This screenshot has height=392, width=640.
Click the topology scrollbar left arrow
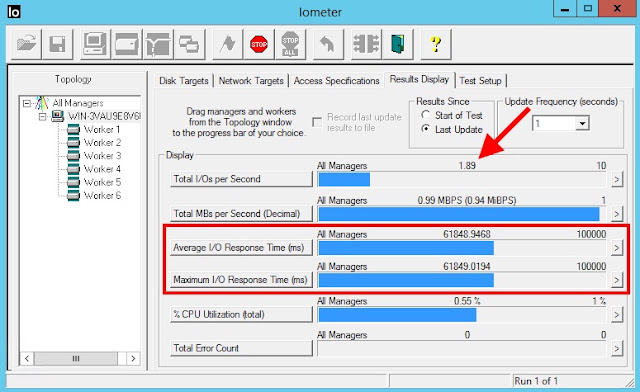(x=27, y=359)
